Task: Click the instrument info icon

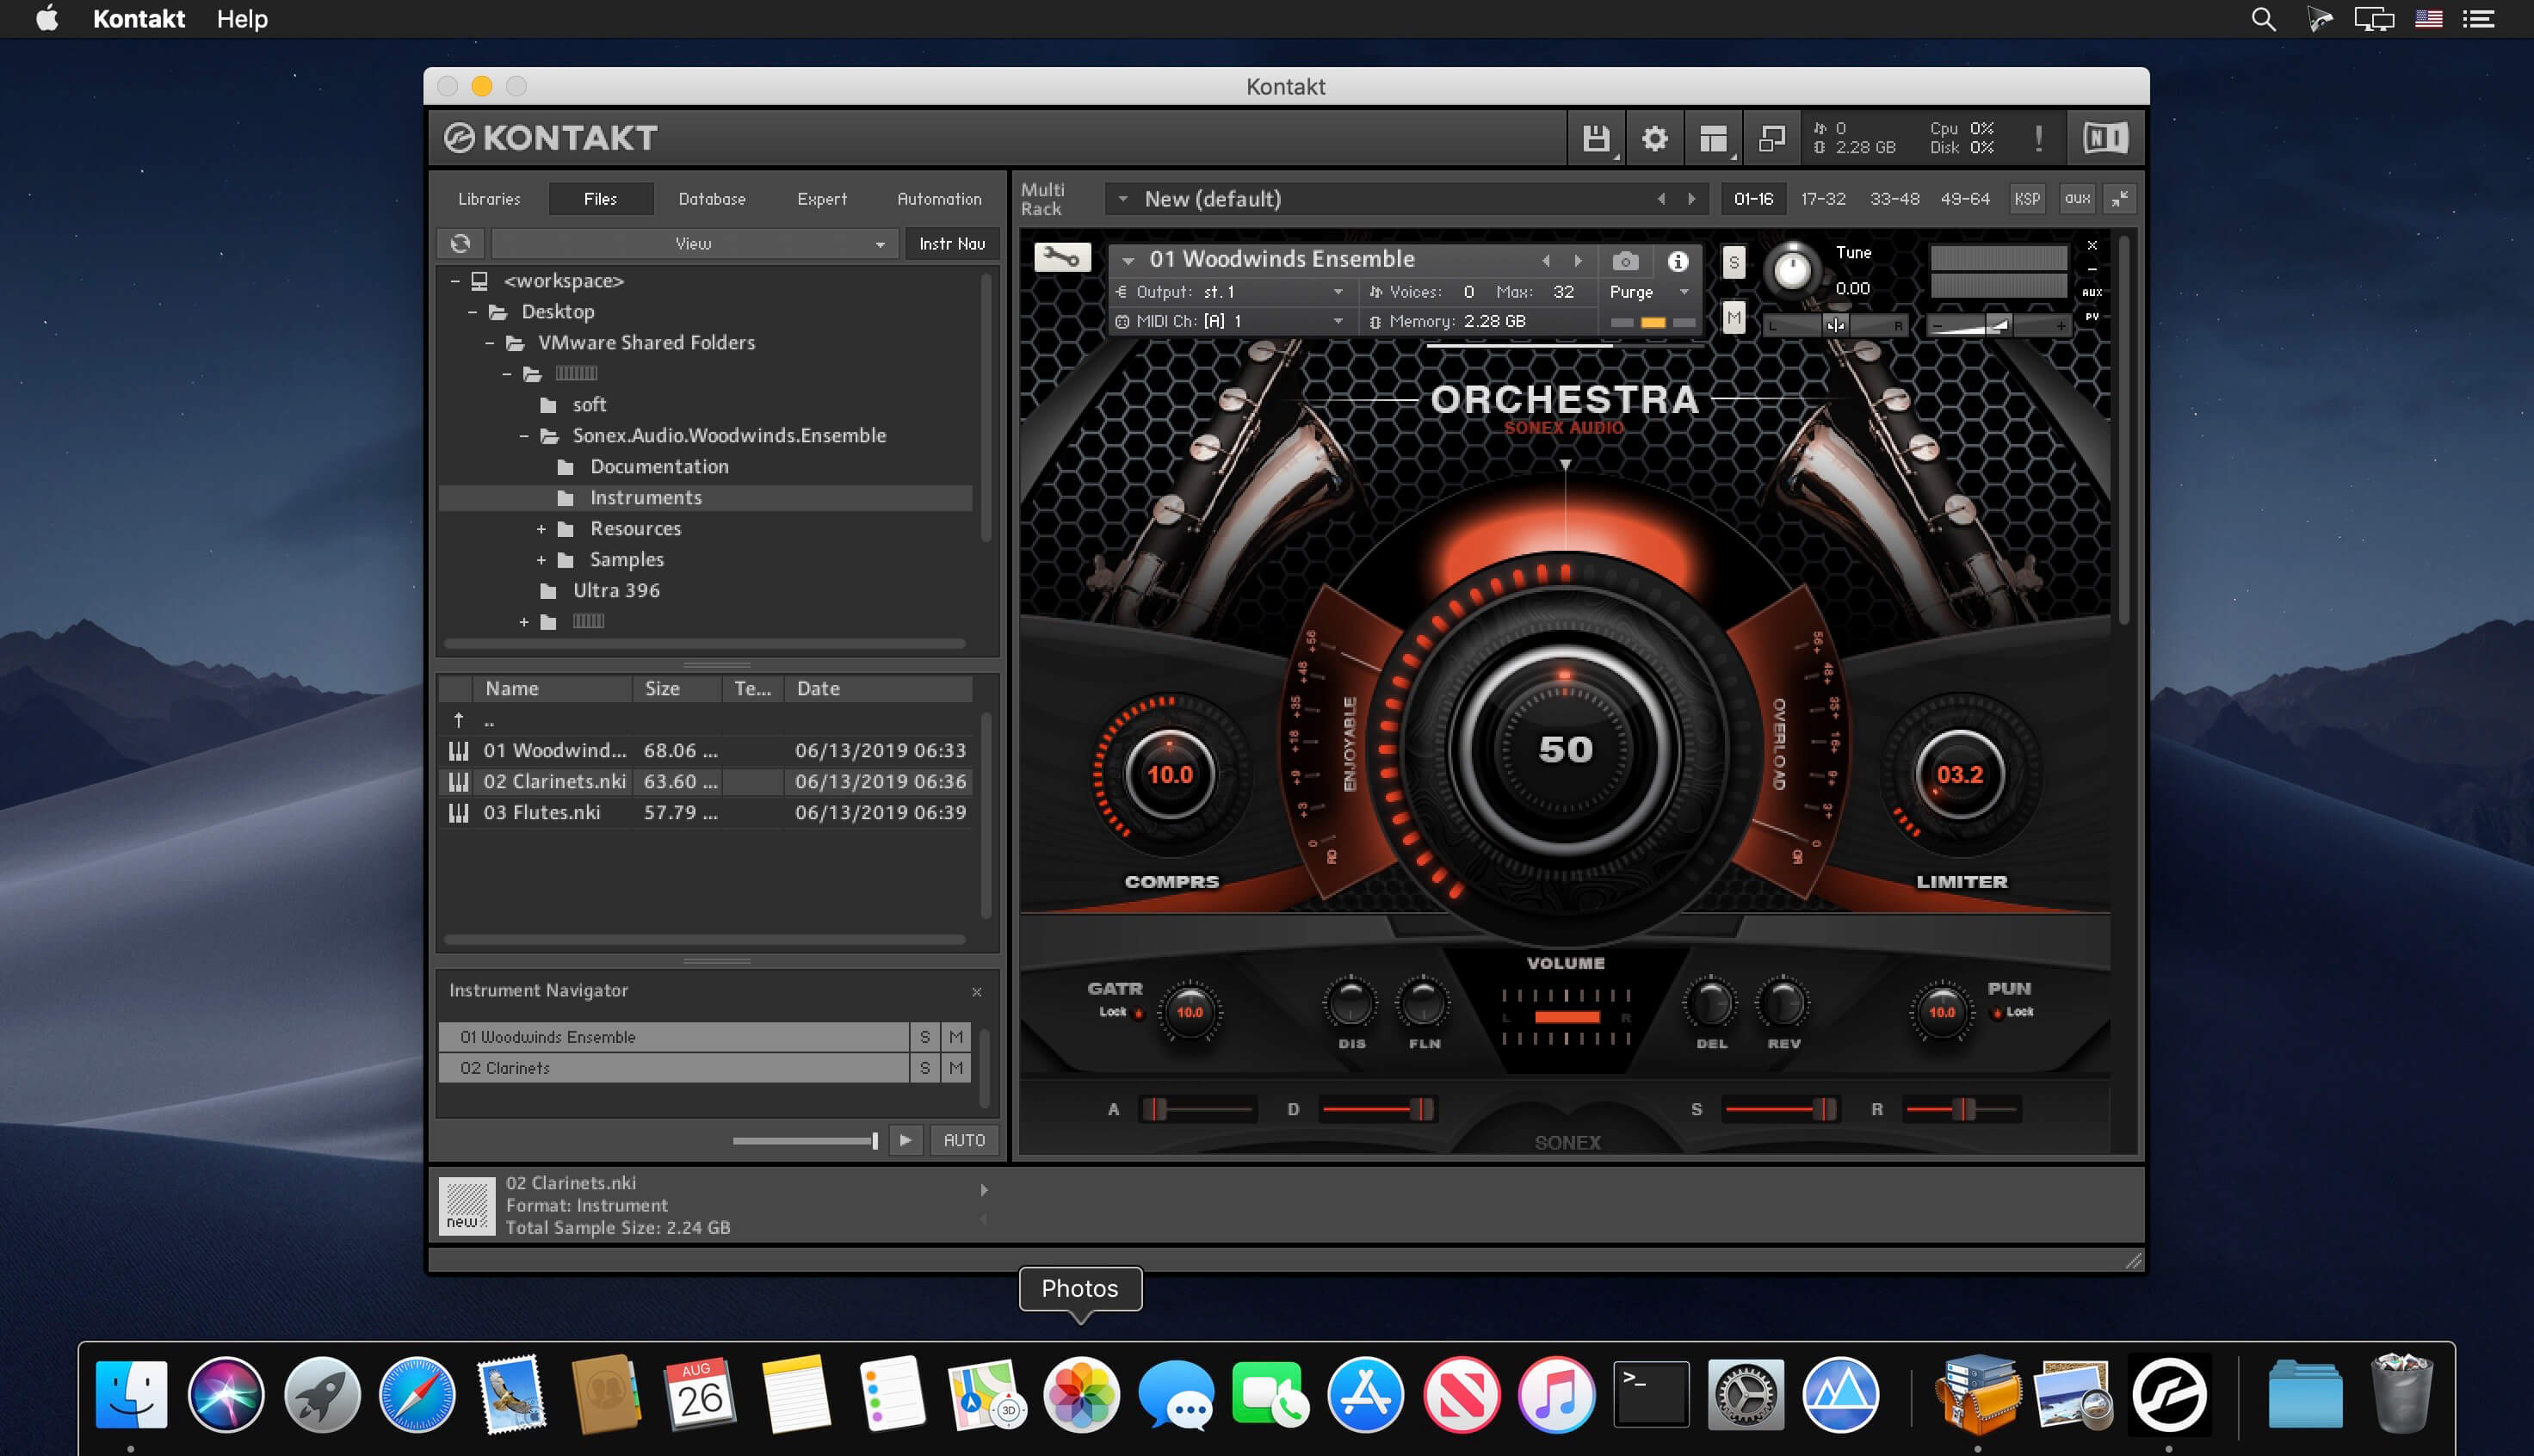Action: point(1678,261)
